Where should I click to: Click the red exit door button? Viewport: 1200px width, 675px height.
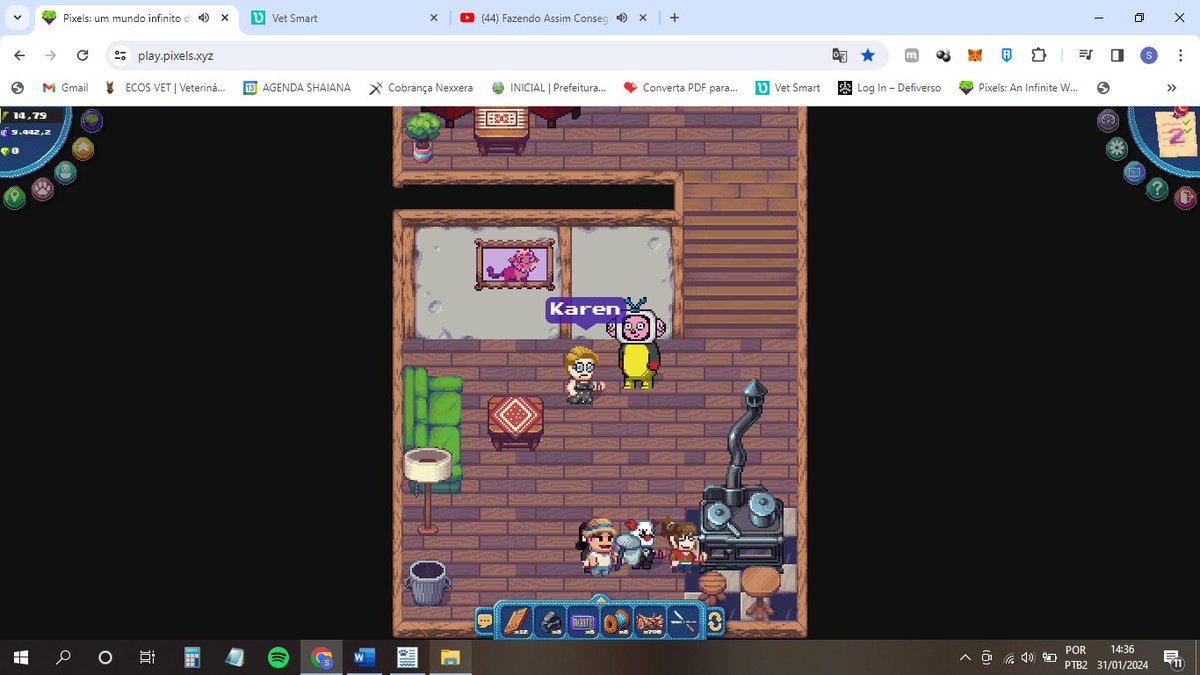[x=1185, y=197]
